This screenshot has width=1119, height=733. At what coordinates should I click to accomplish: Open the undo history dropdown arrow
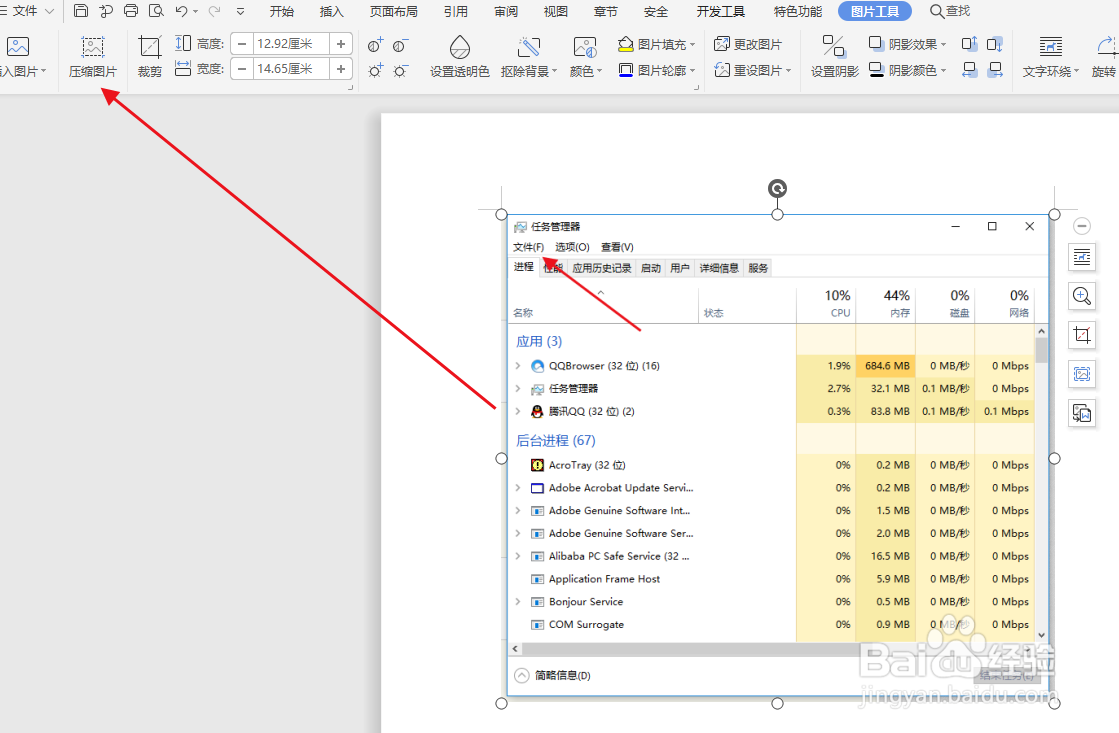point(196,11)
